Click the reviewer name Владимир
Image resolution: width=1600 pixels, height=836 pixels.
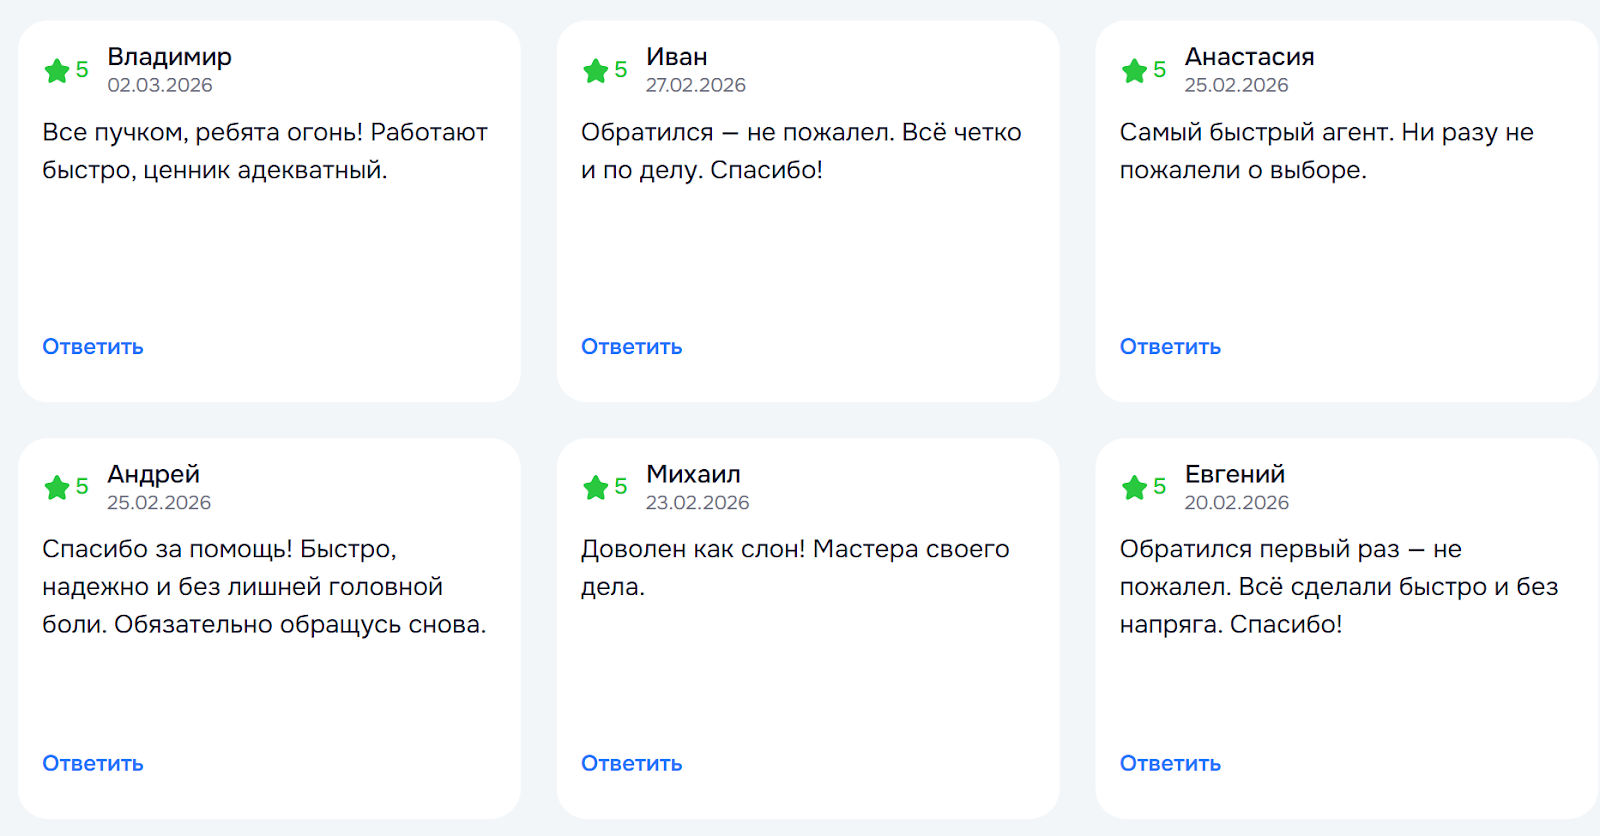coord(169,57)
